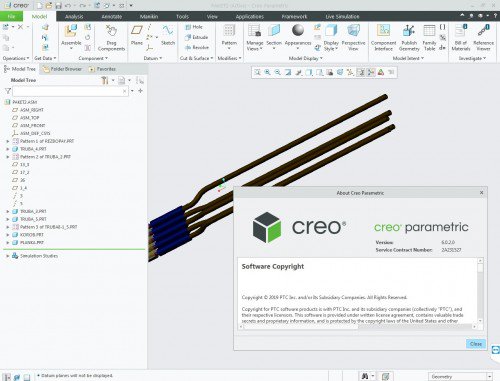
Task: Open the Datum group dropdown
Action: [153, 58]
